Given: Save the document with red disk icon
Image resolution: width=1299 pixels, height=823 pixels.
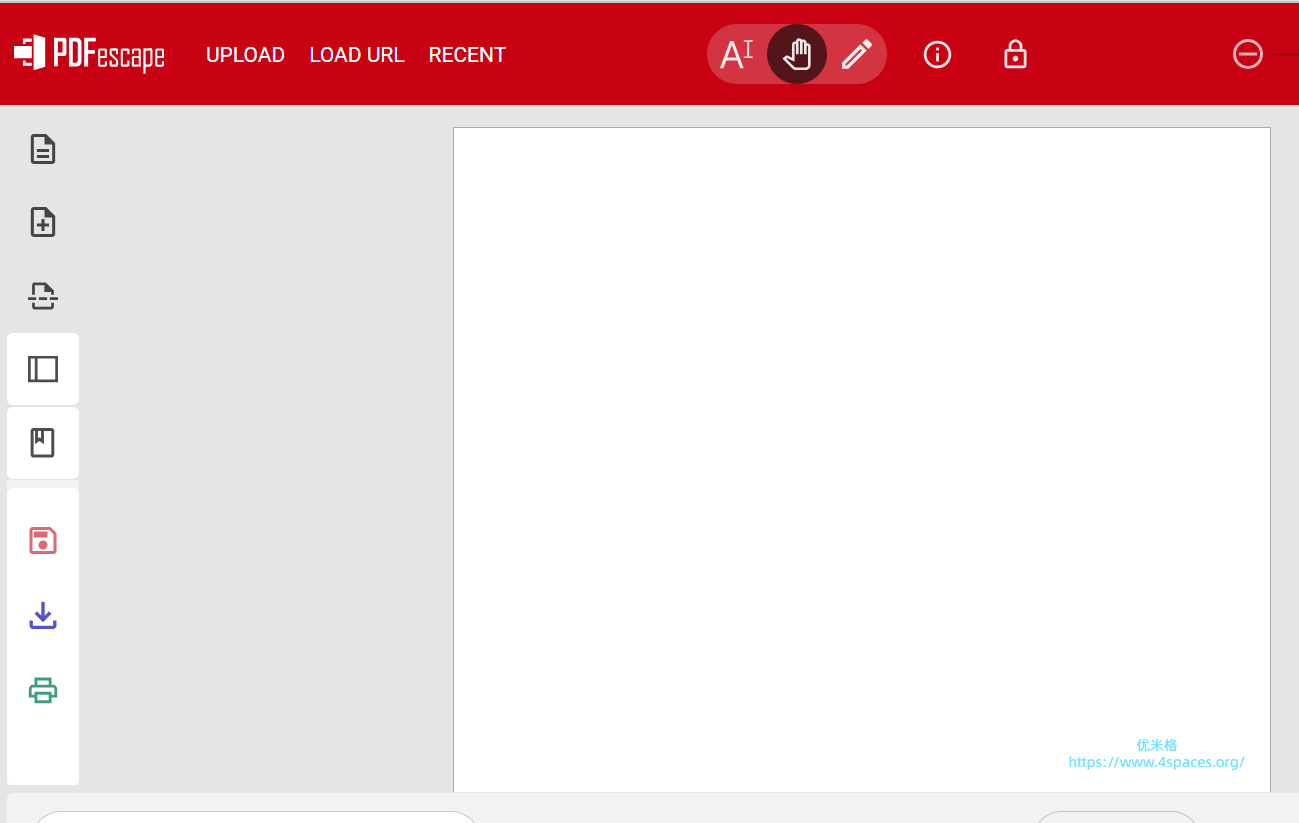Looking at the screenshot, I should pos(43,541).
